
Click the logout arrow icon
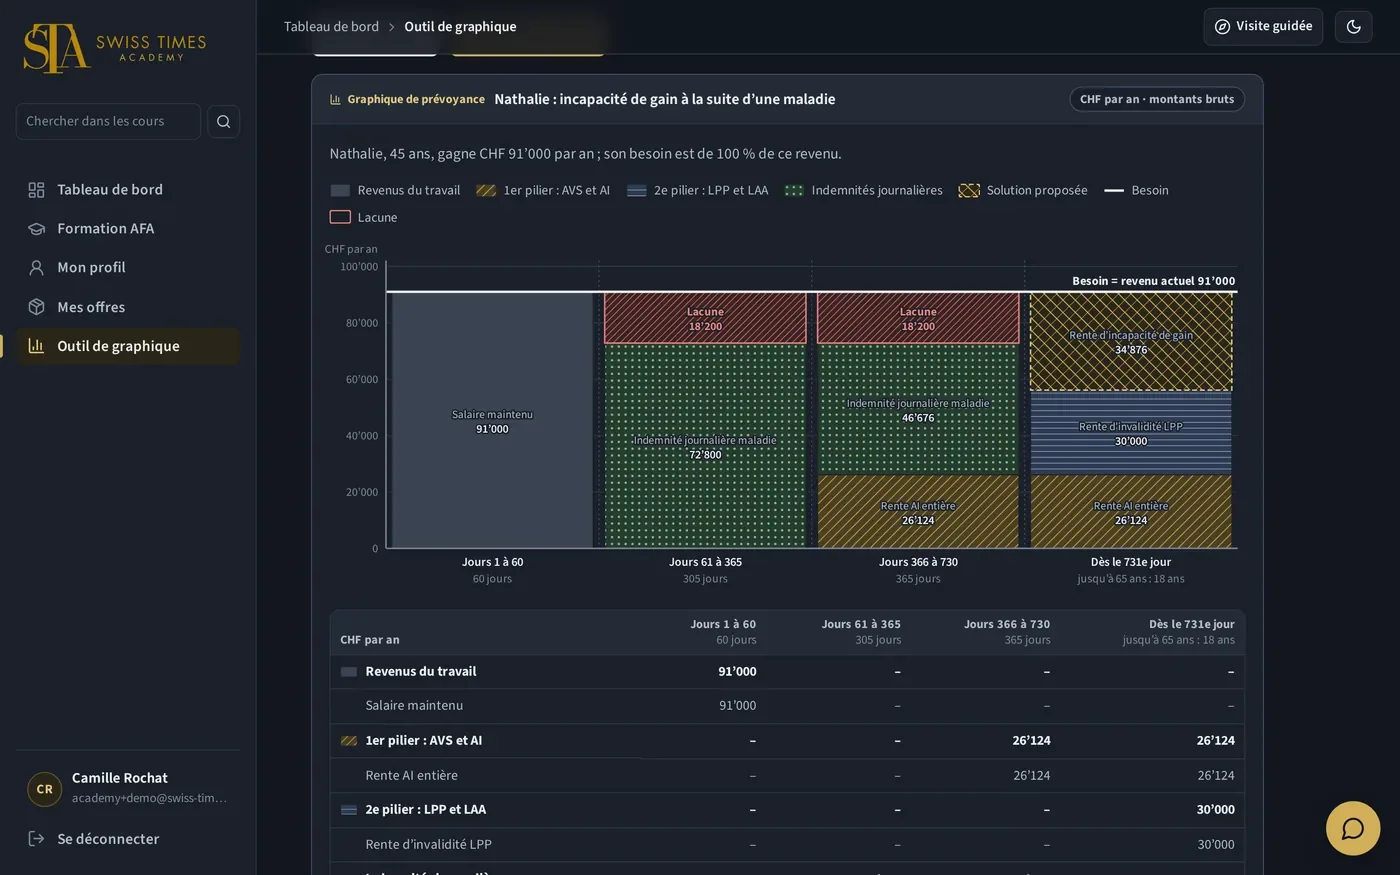click(37, 839)
